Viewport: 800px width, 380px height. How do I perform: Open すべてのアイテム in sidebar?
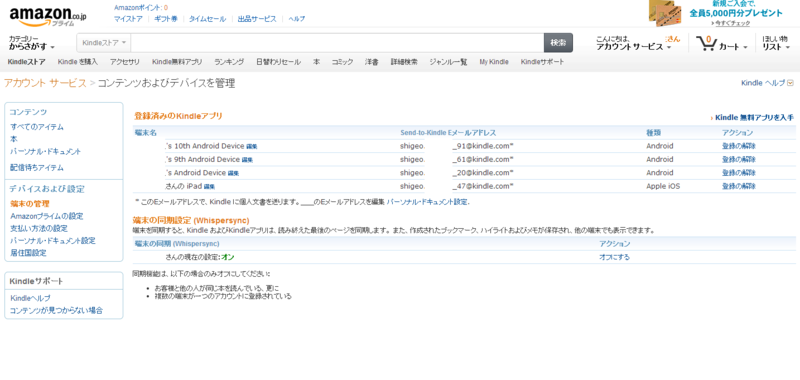(x=37, y=127)
